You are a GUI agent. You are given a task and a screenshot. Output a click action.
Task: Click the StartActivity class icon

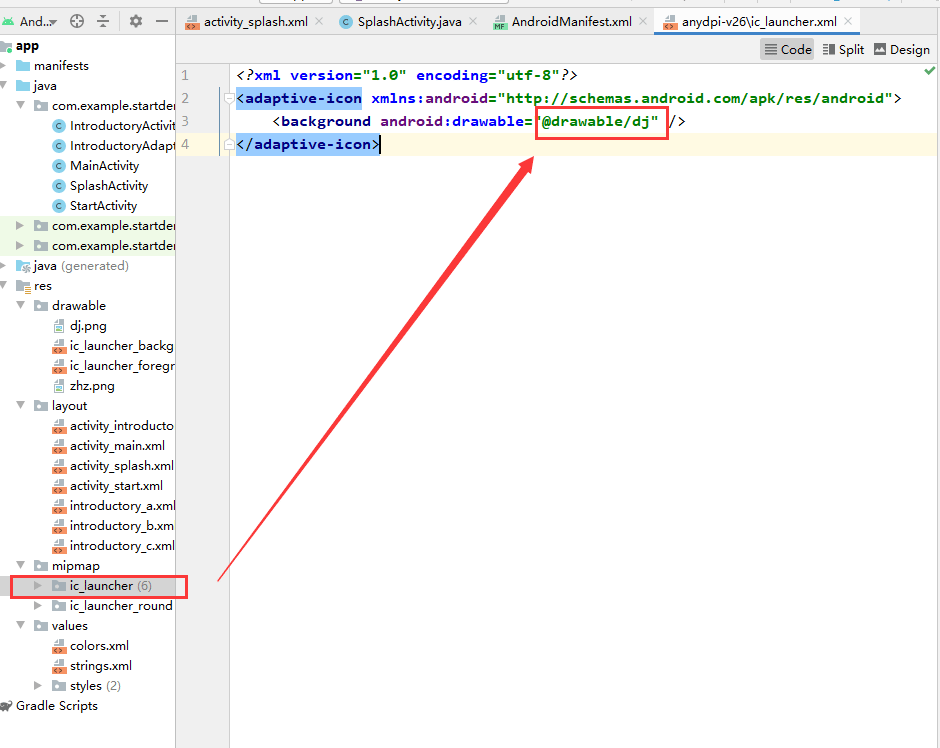59,206
